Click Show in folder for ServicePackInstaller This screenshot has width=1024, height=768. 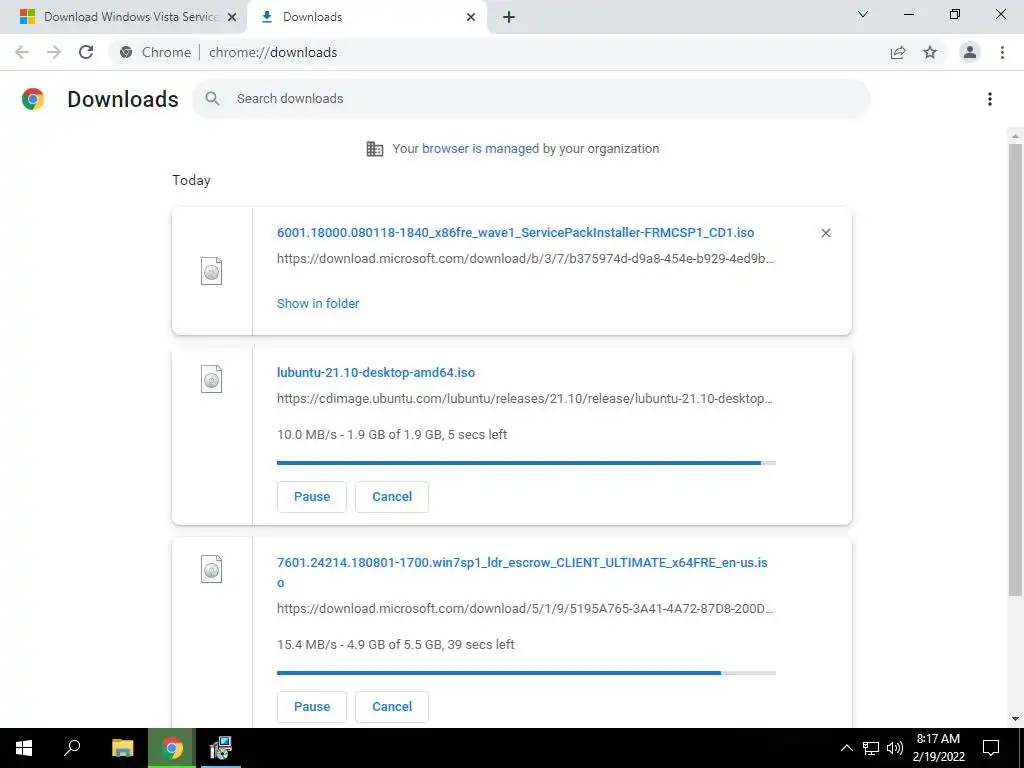(318, 304)
